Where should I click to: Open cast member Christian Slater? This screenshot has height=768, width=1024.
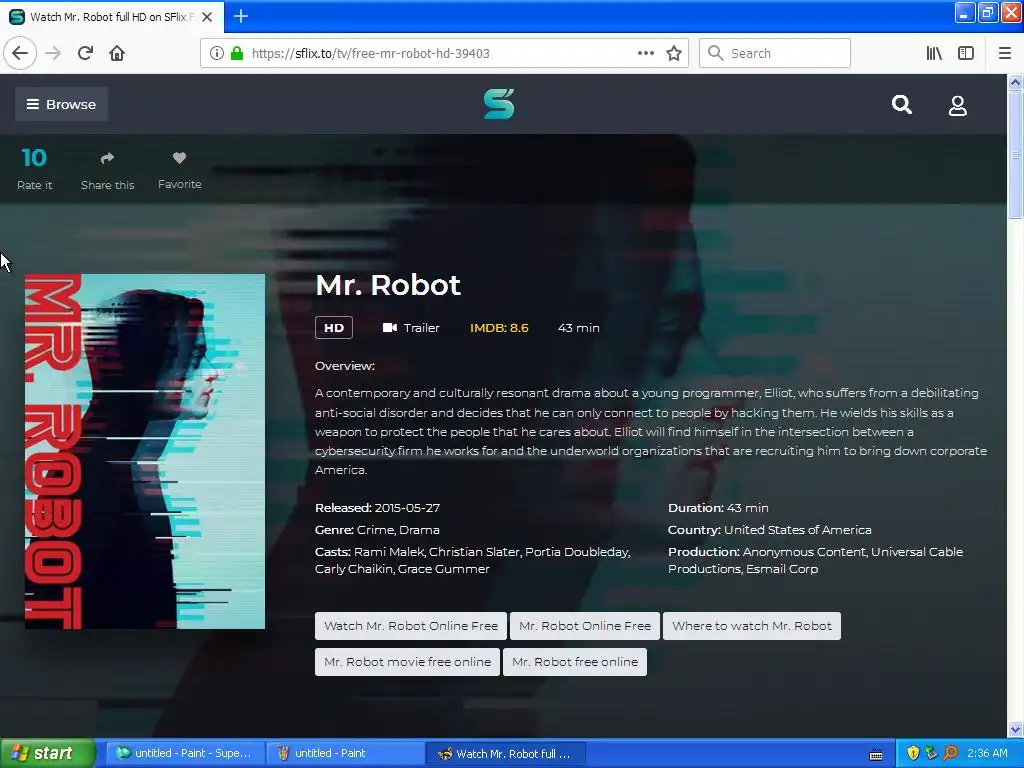click(475, 552)
